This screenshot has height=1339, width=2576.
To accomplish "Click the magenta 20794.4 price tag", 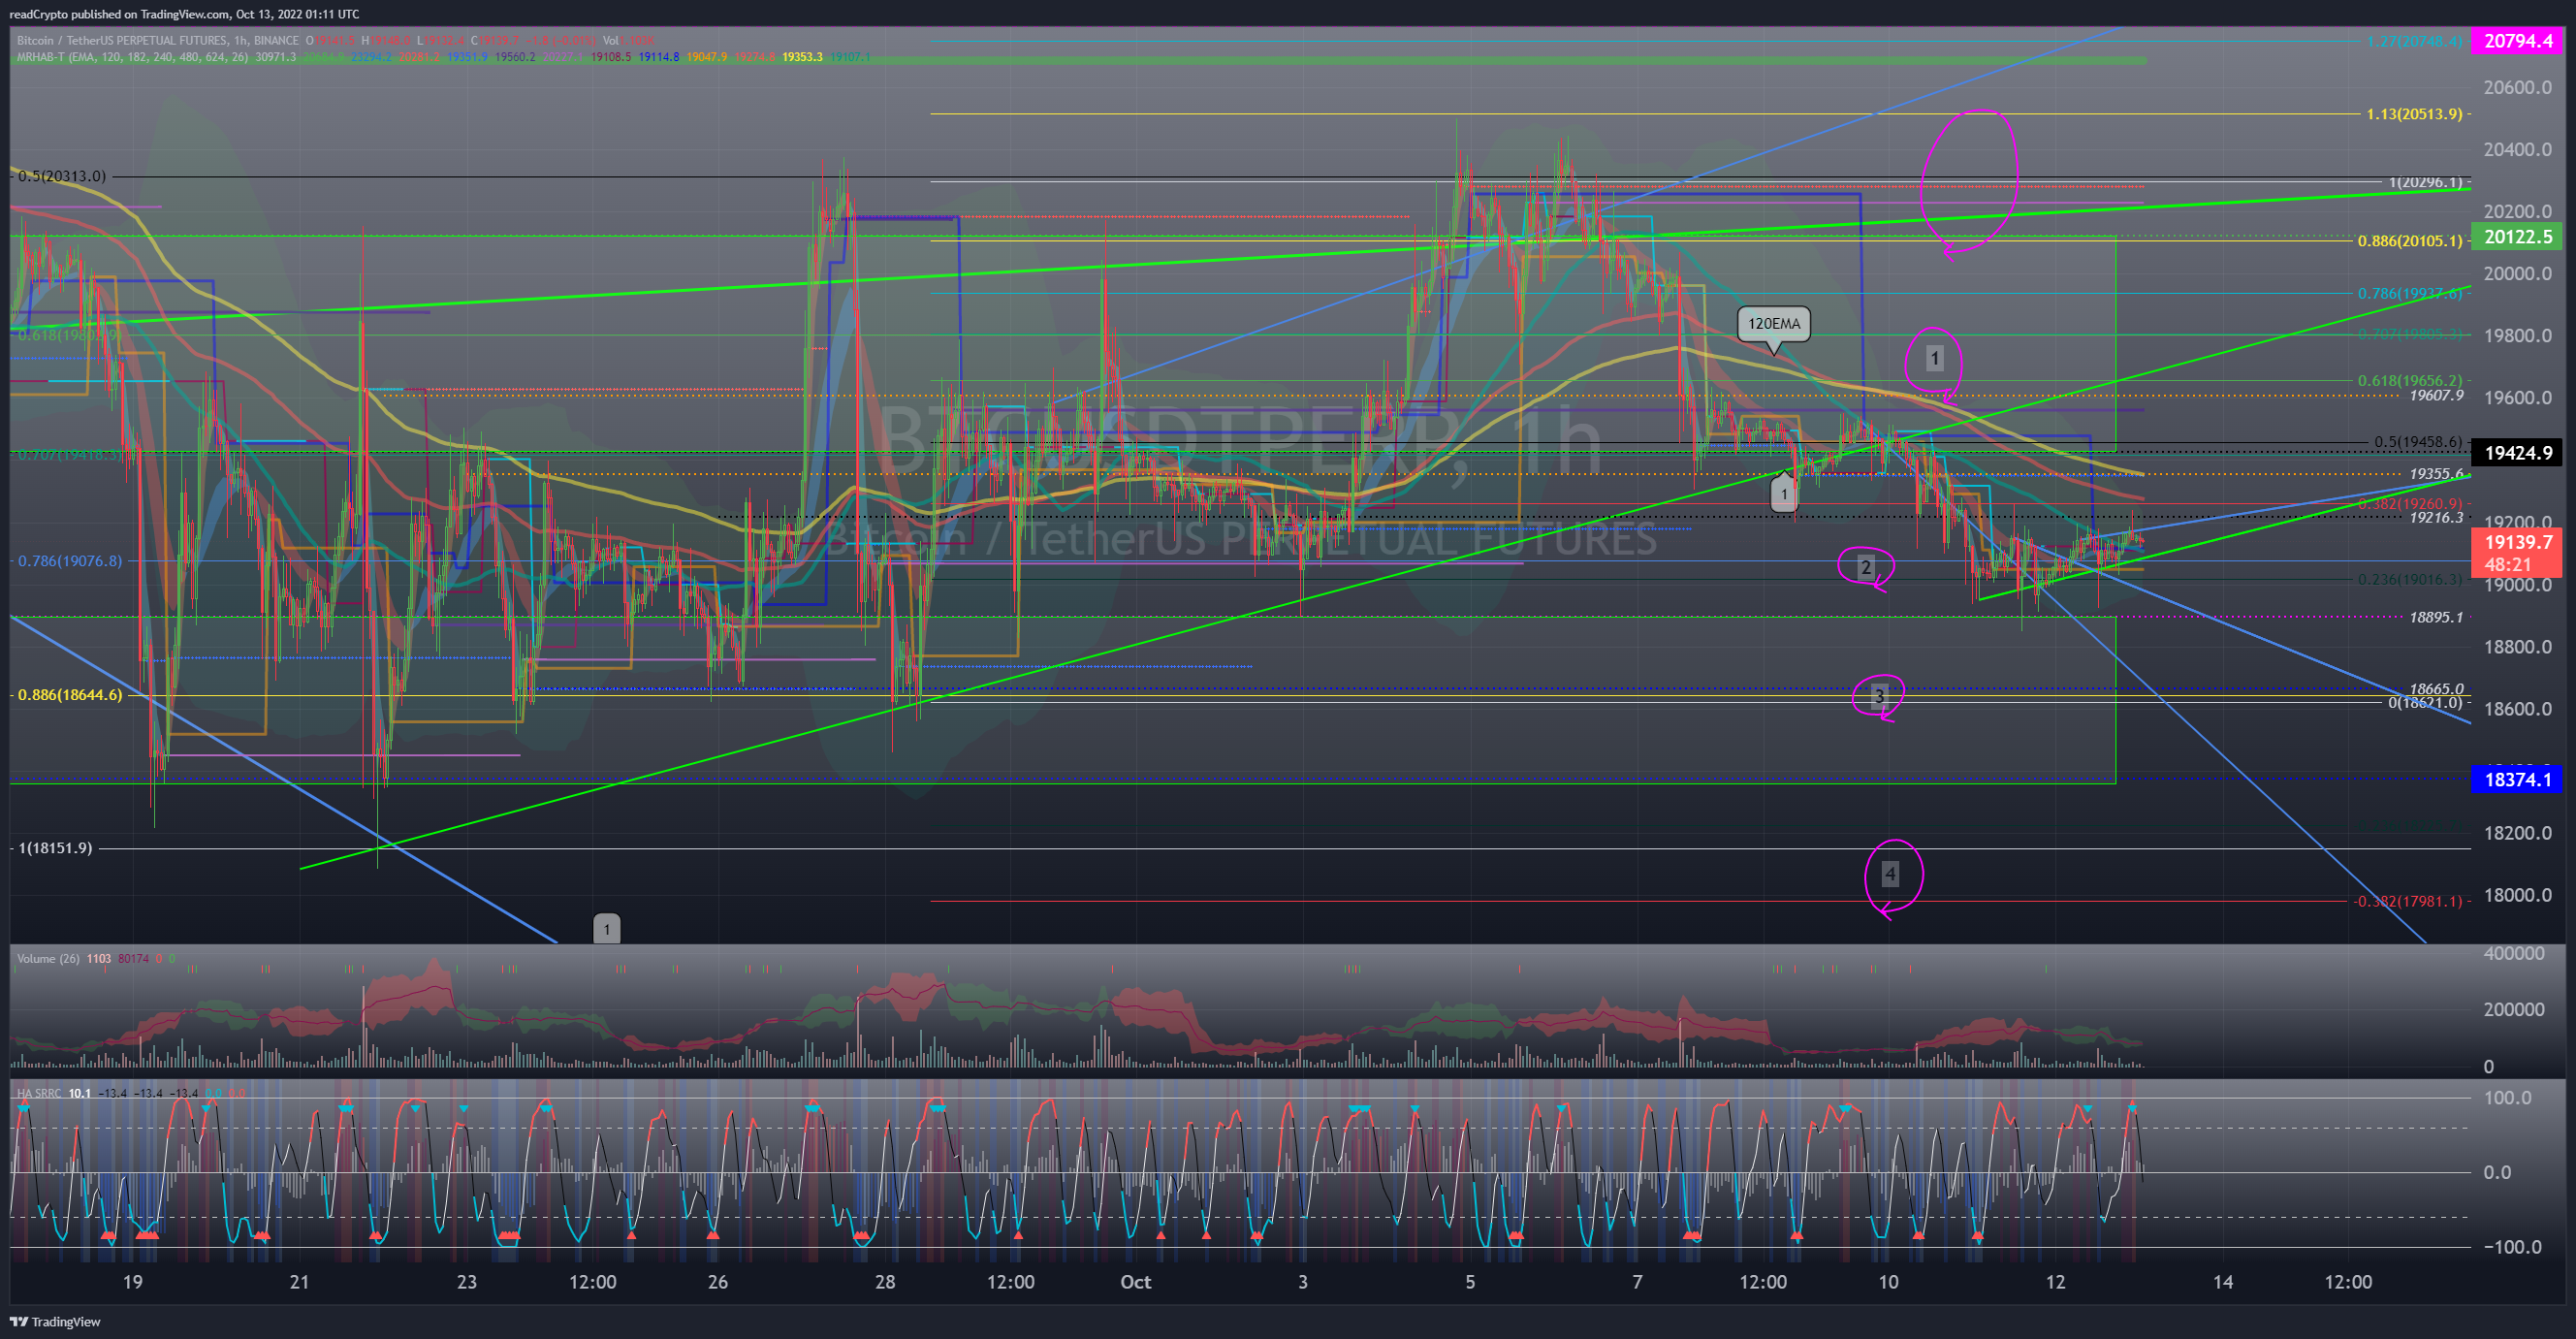I will click(2518, 41).
